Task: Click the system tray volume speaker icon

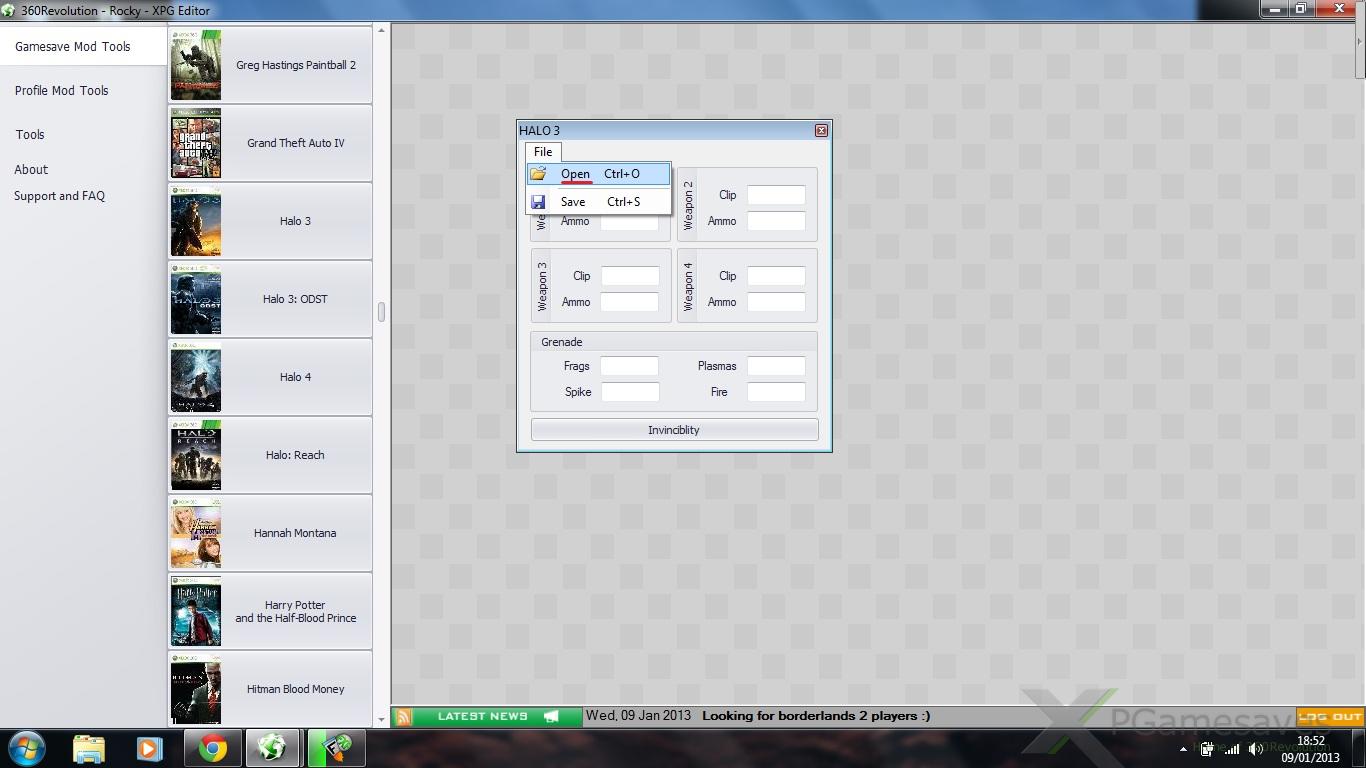Action: pos(1256,749)
